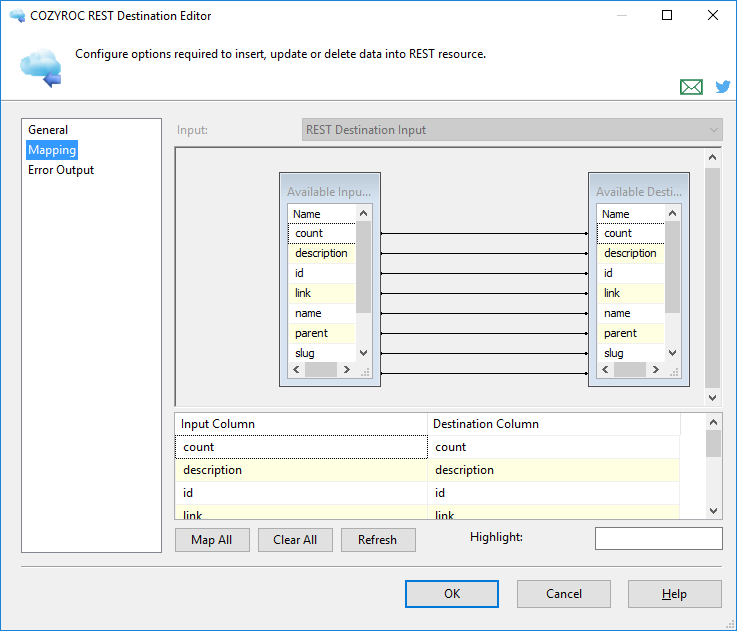
Task: Click Name header in Available Destination list
Action: (631, 214)
